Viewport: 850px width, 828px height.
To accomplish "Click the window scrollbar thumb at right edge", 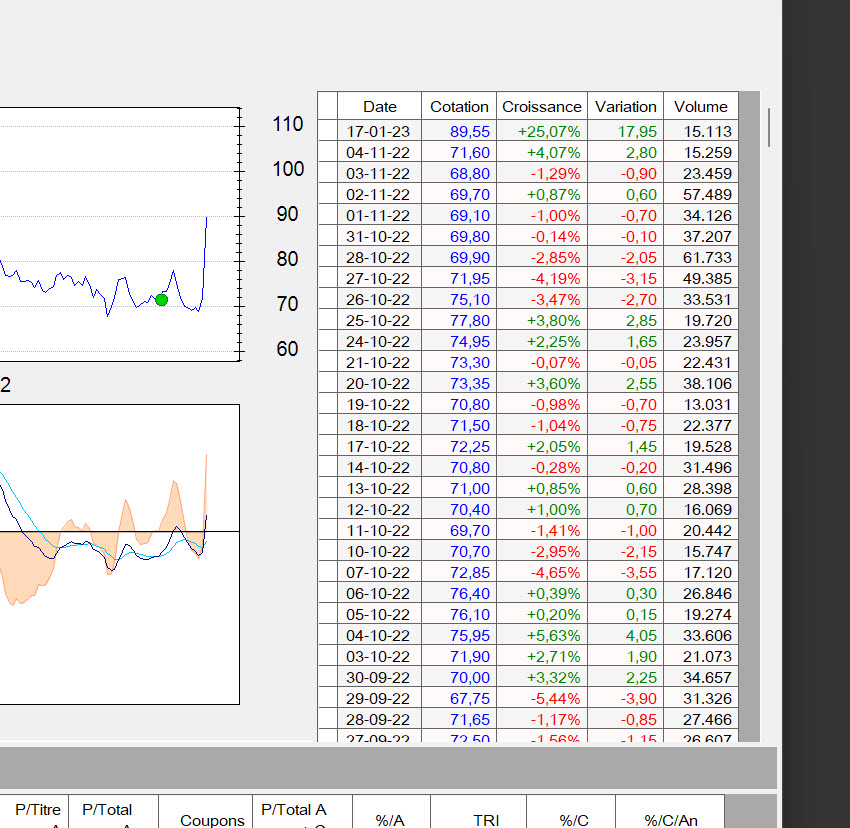I will 769,127.
